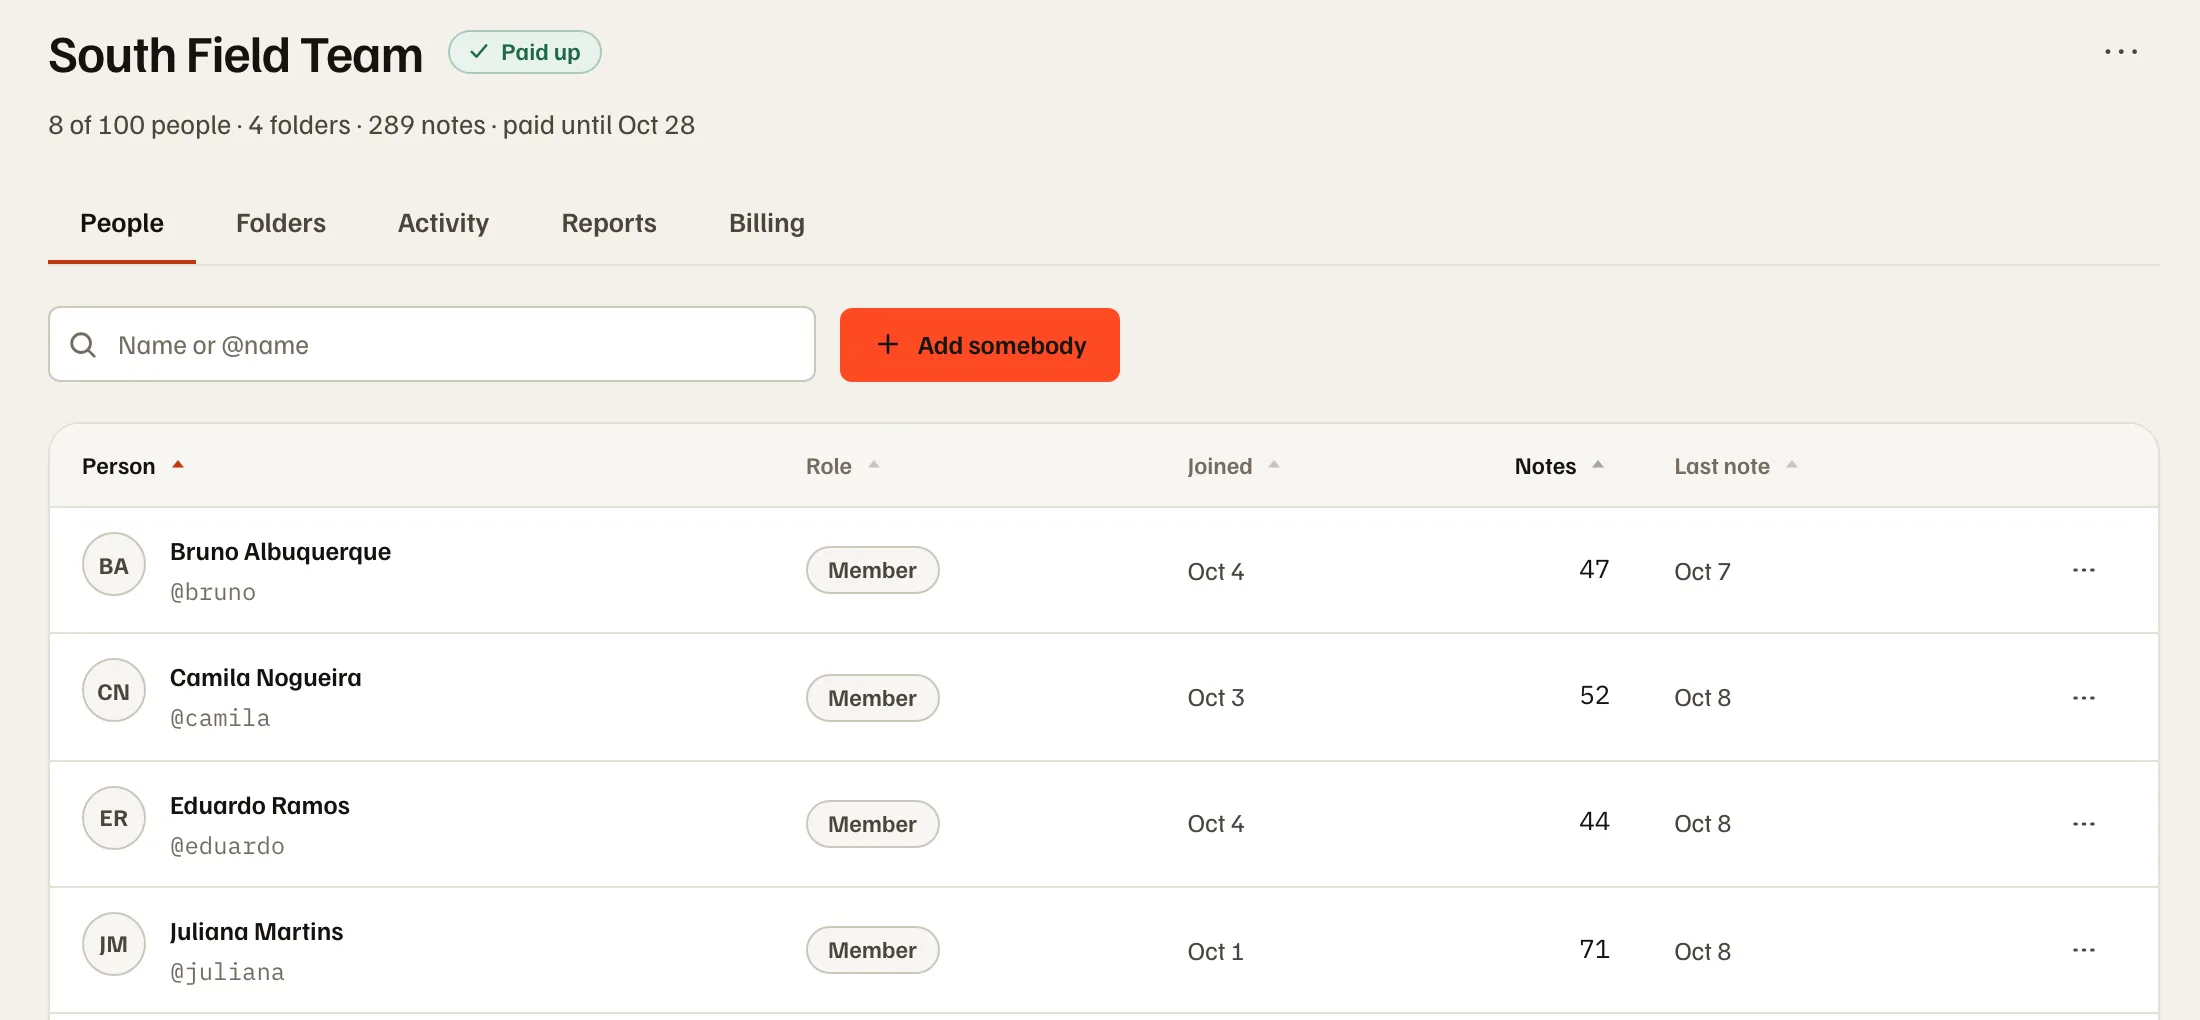This screenshot has height=1020, width=2200.
Task: Sort table by Joined column
Action: click(x=1233, y=466)
